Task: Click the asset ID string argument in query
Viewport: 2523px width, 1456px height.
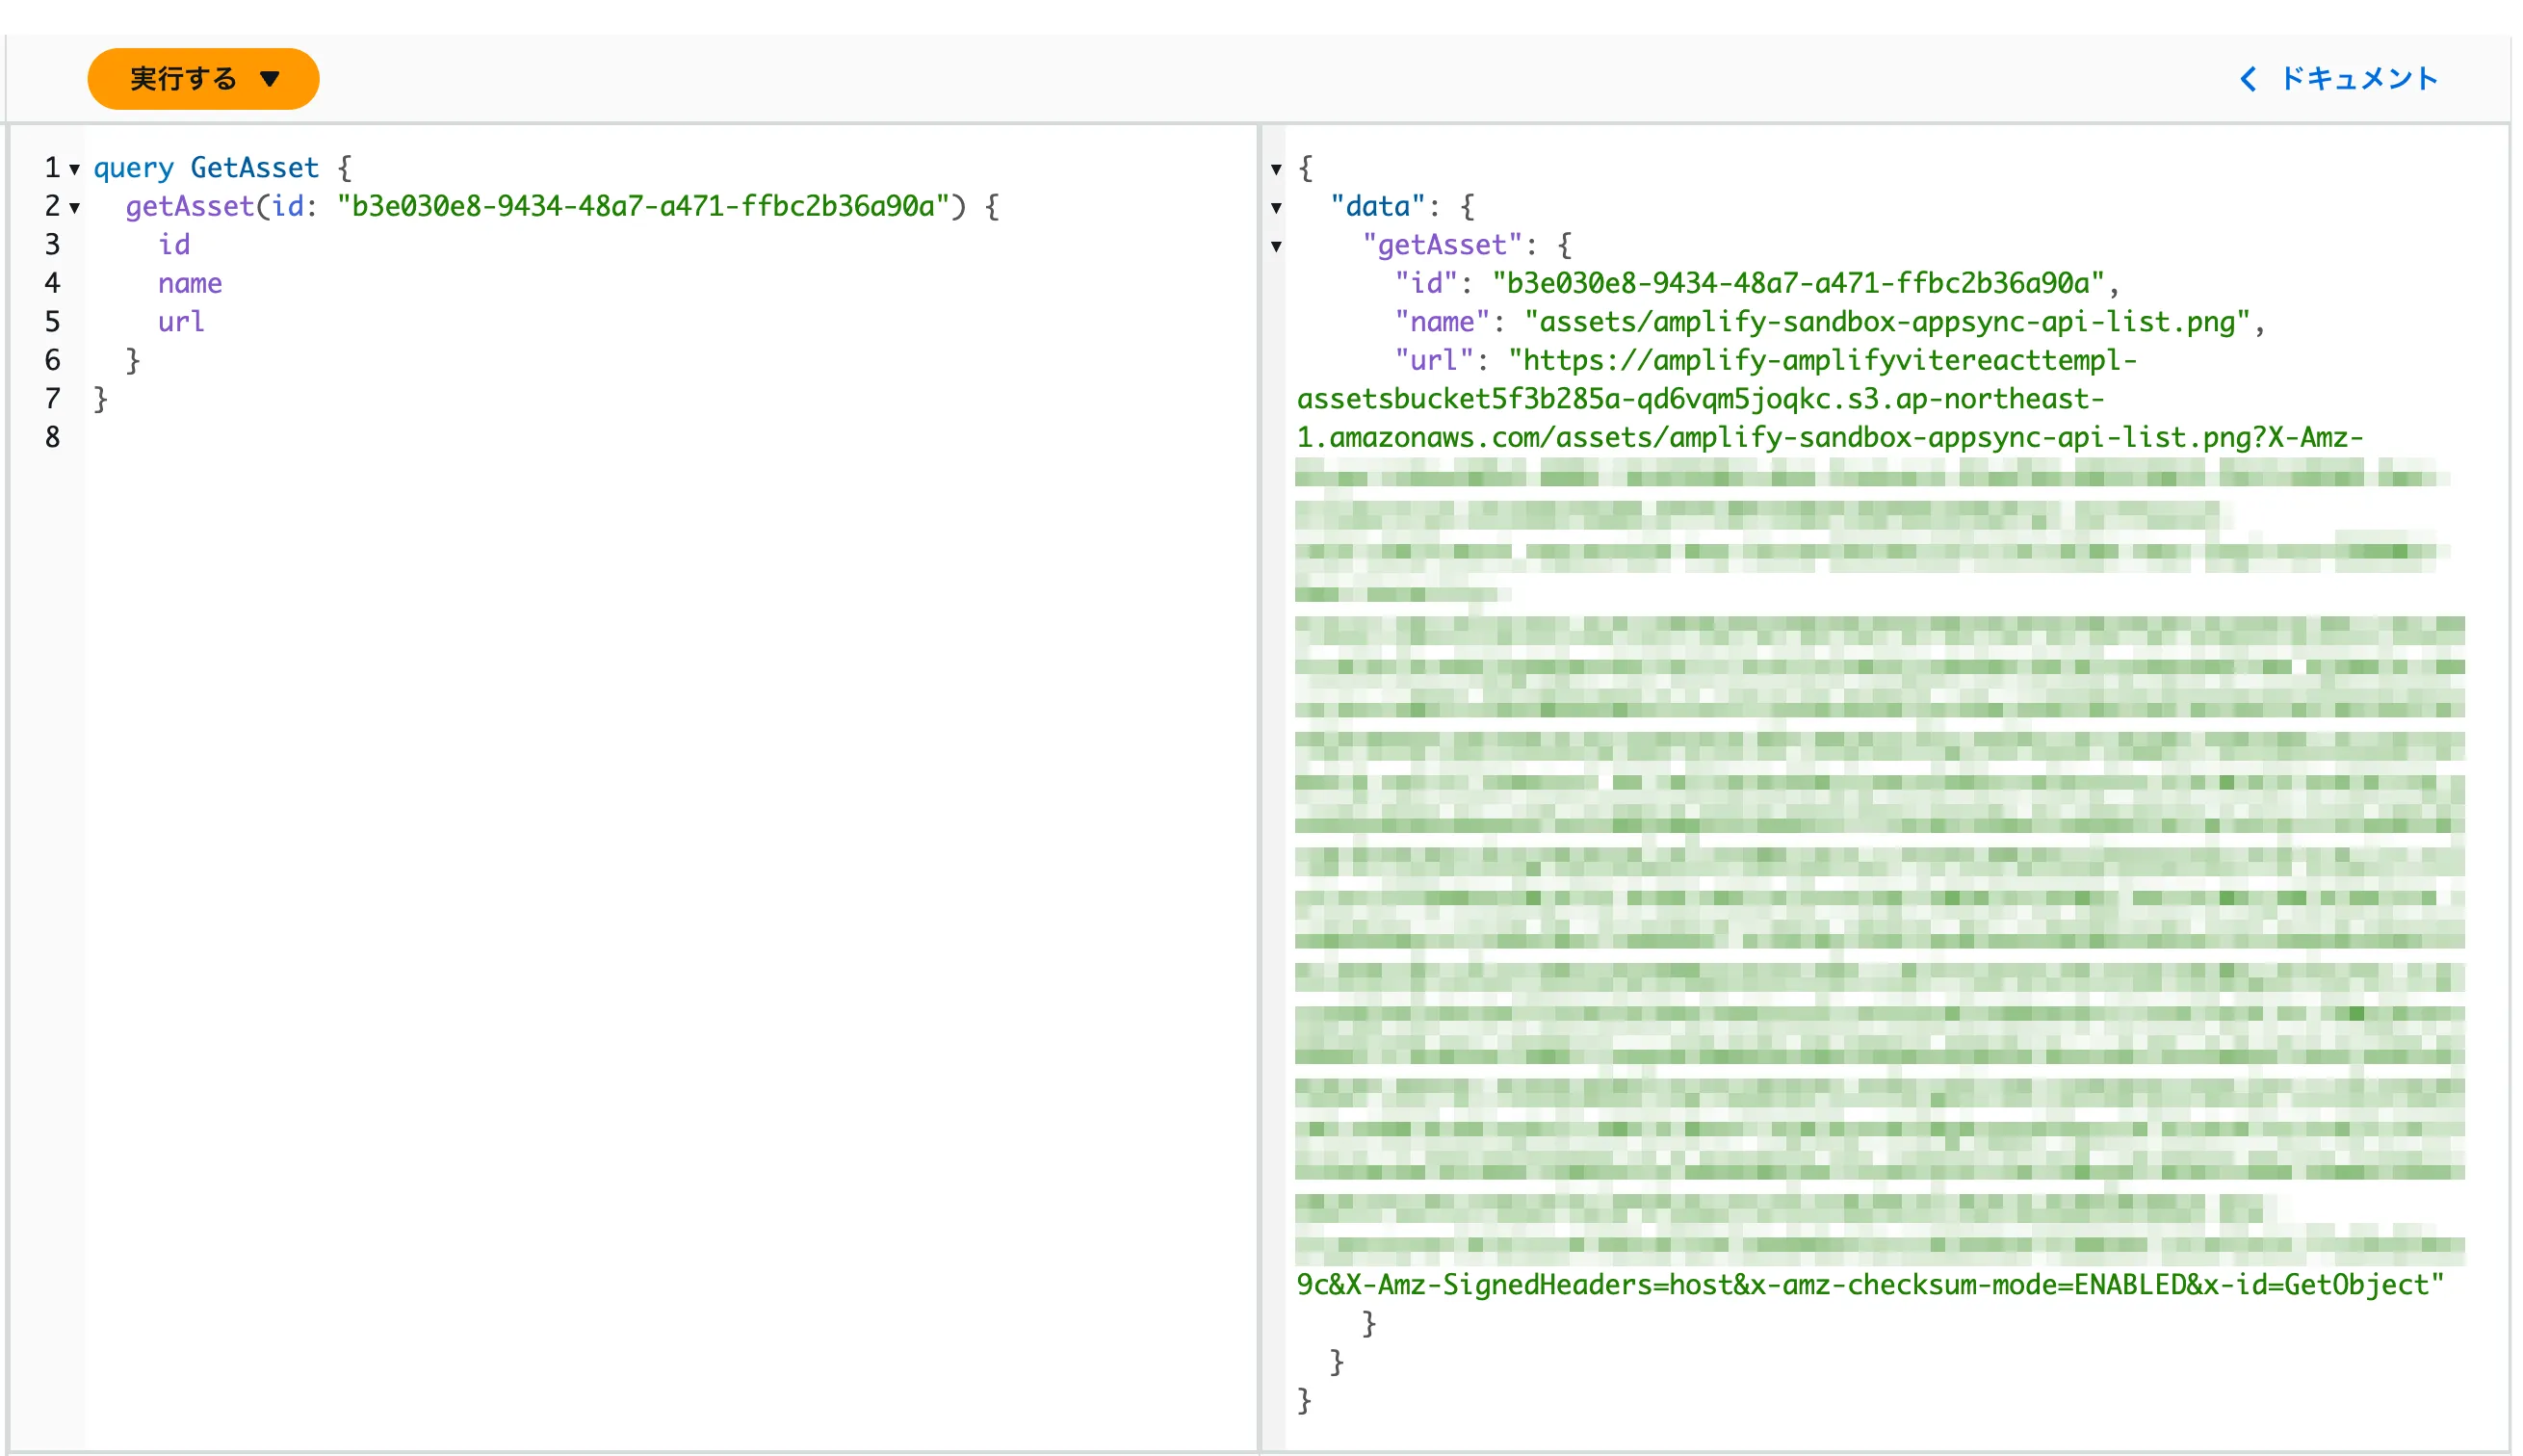Action: [x=643, y=207]
